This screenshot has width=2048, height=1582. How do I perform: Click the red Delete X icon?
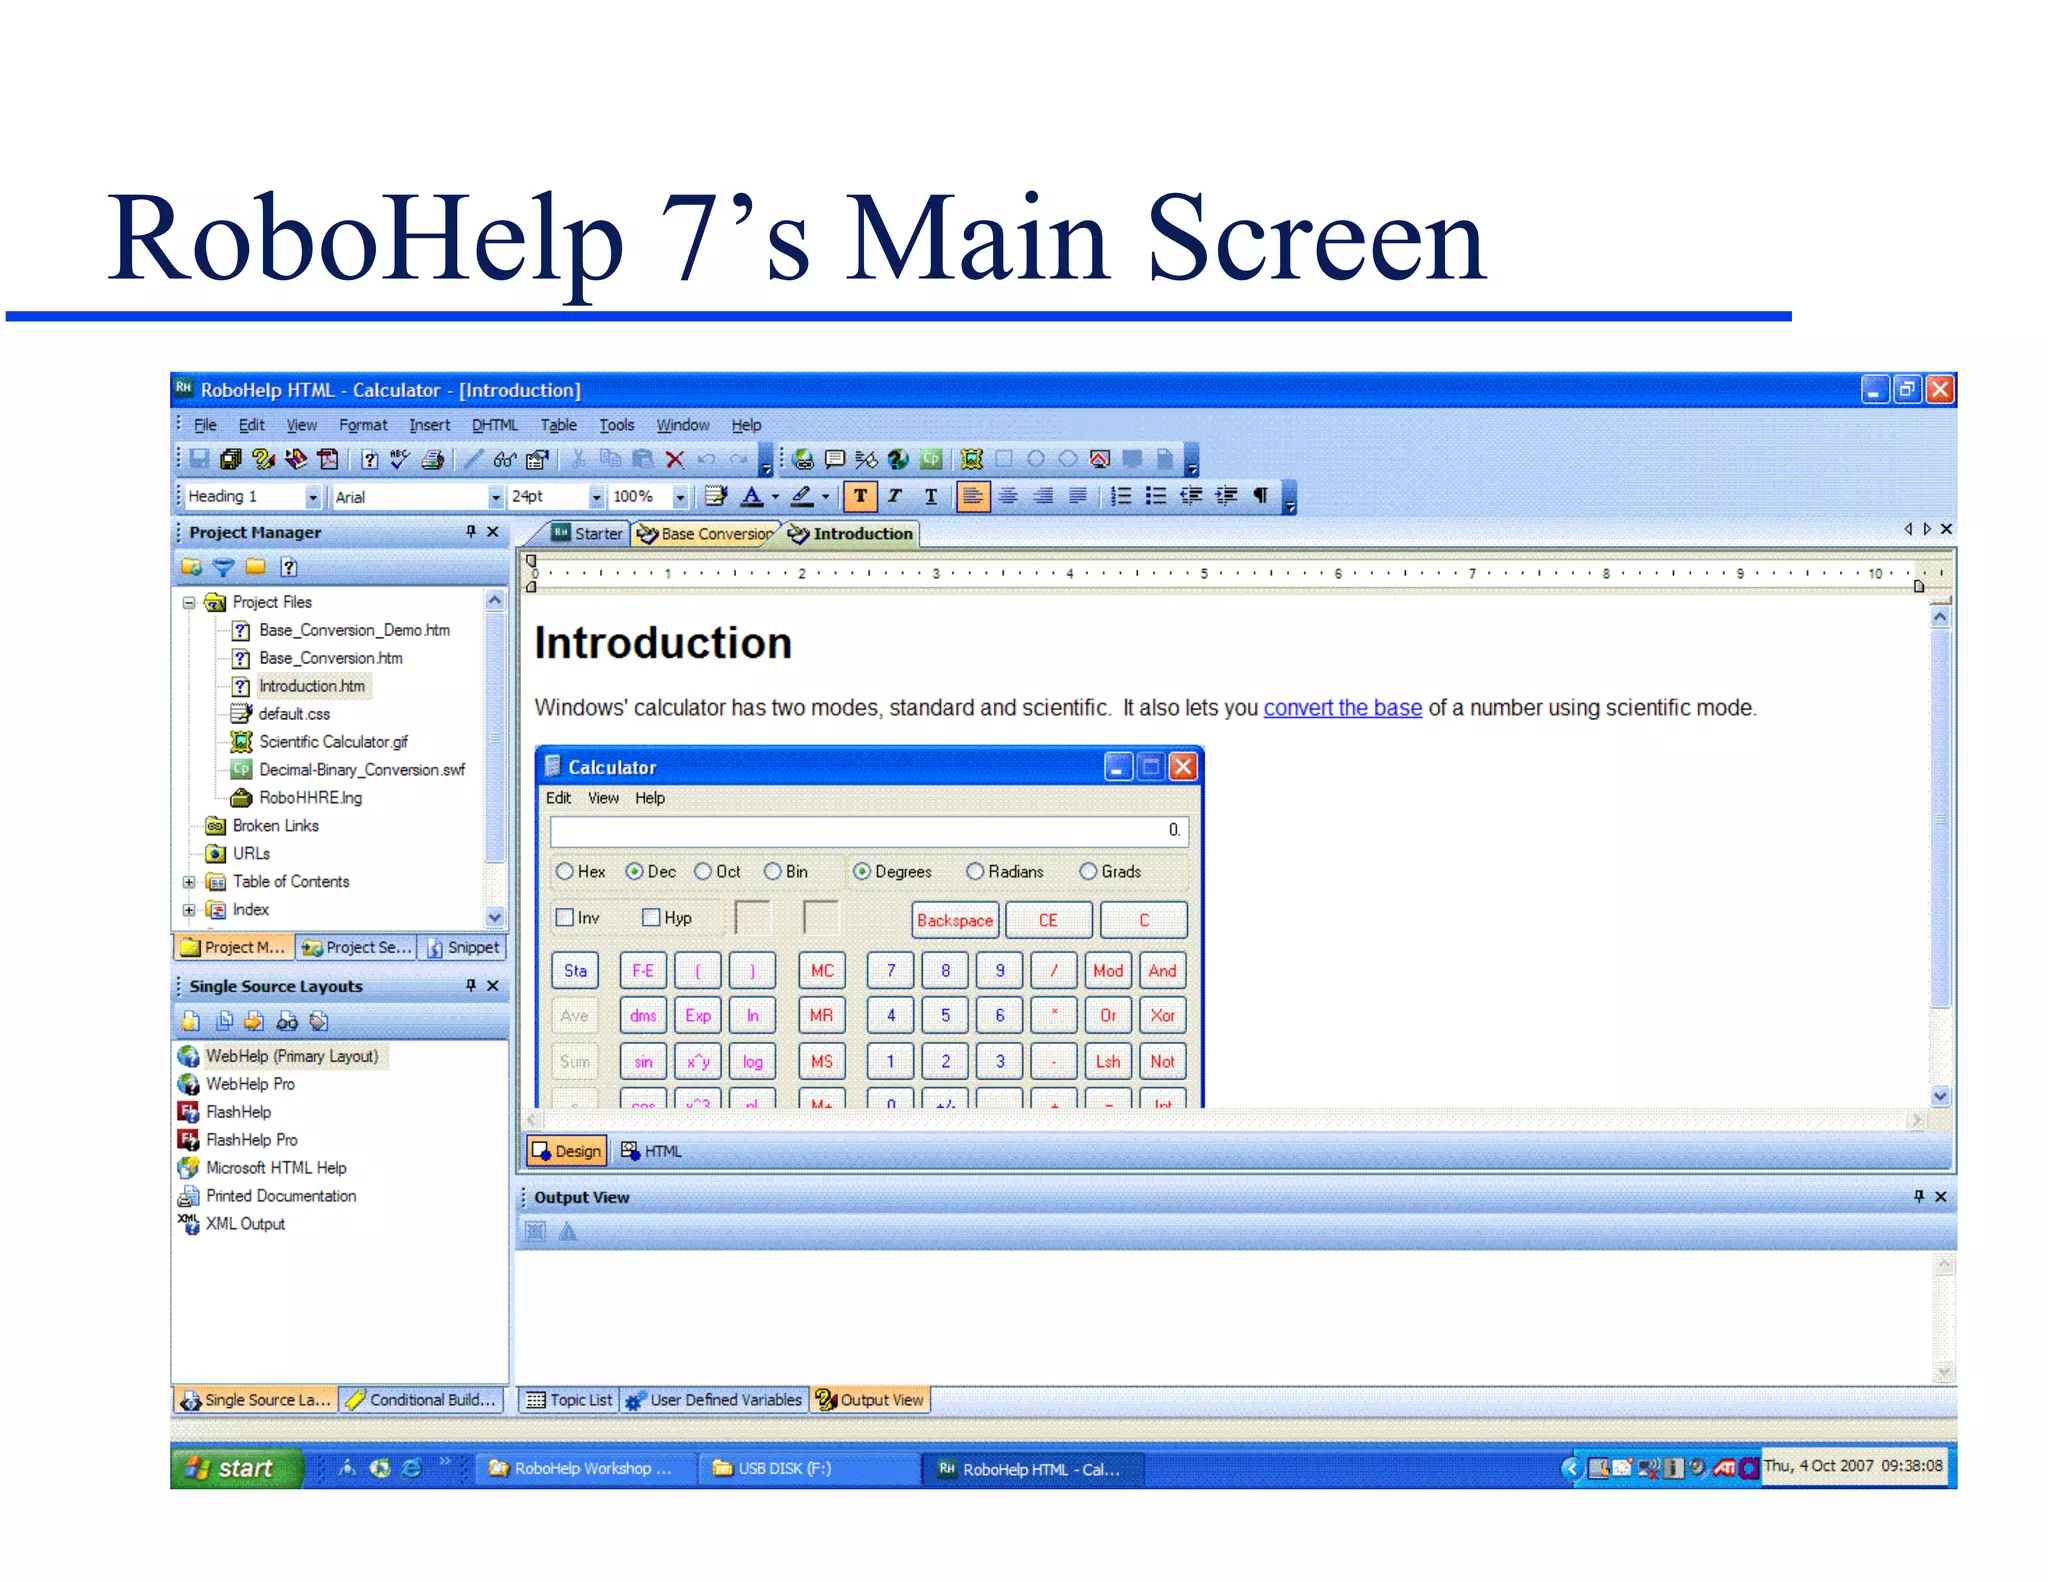tap(675, 459)
